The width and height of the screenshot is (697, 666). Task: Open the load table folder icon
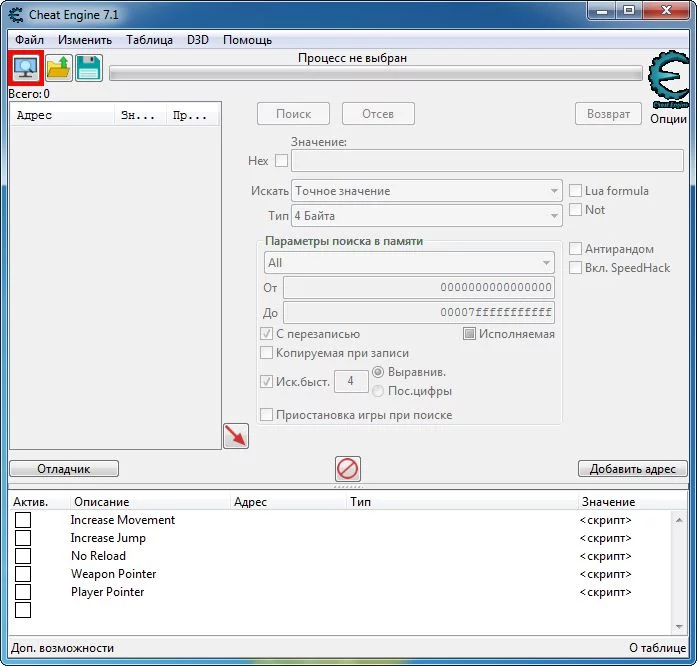(59, 68)
